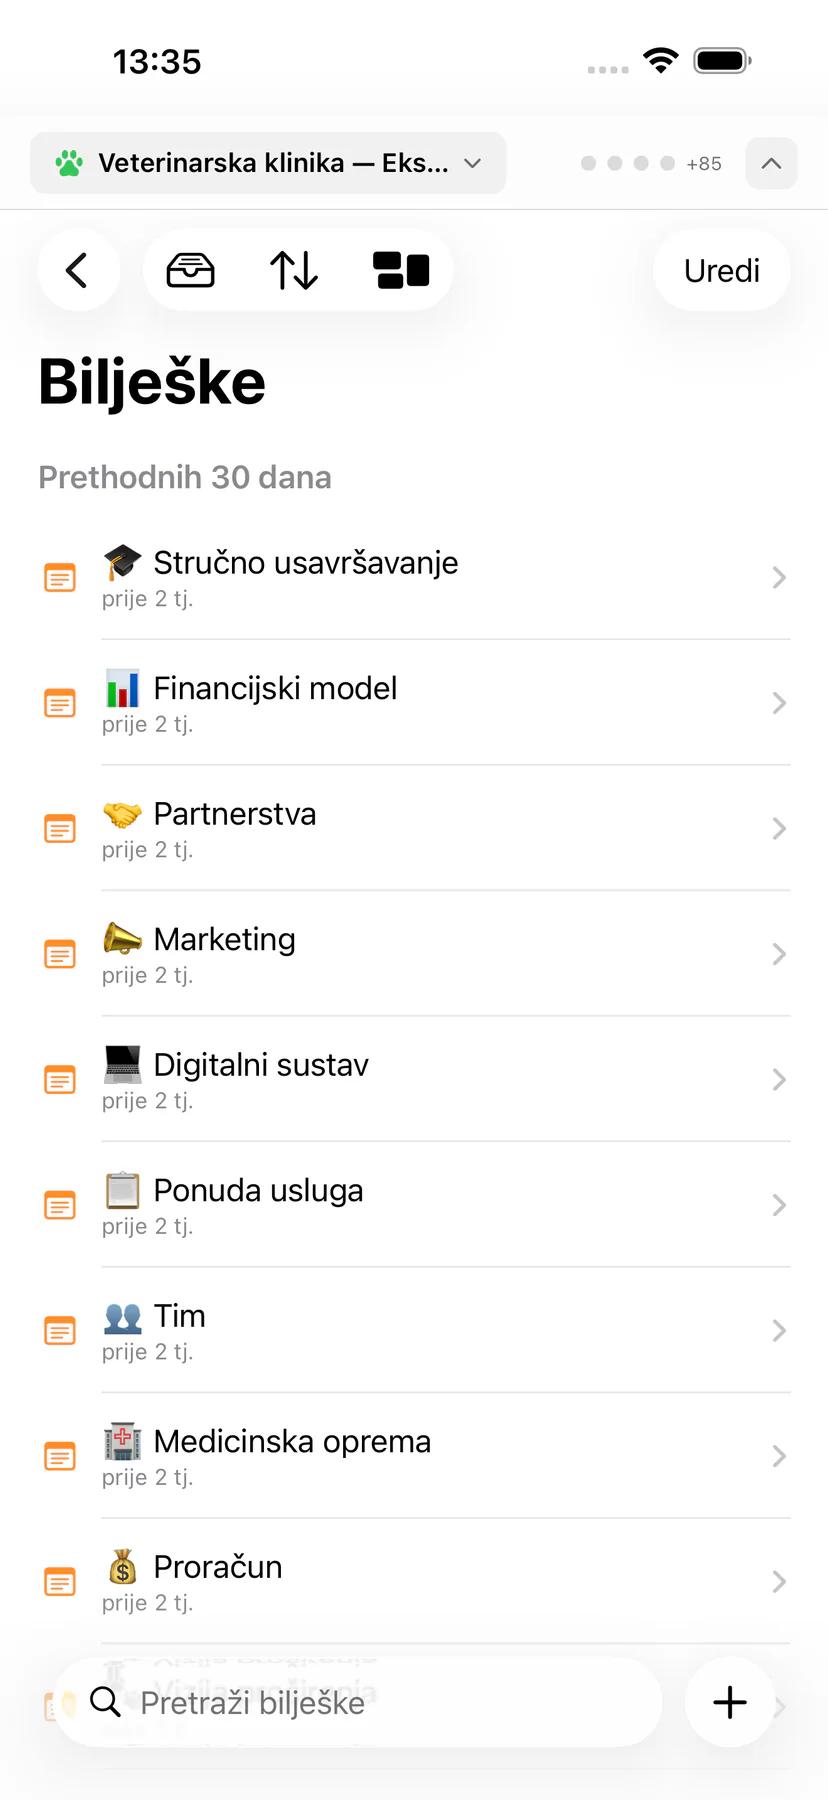Tap the Uredi button
828x1800 pixels.
pyautogui.click(x=721, y=270)
